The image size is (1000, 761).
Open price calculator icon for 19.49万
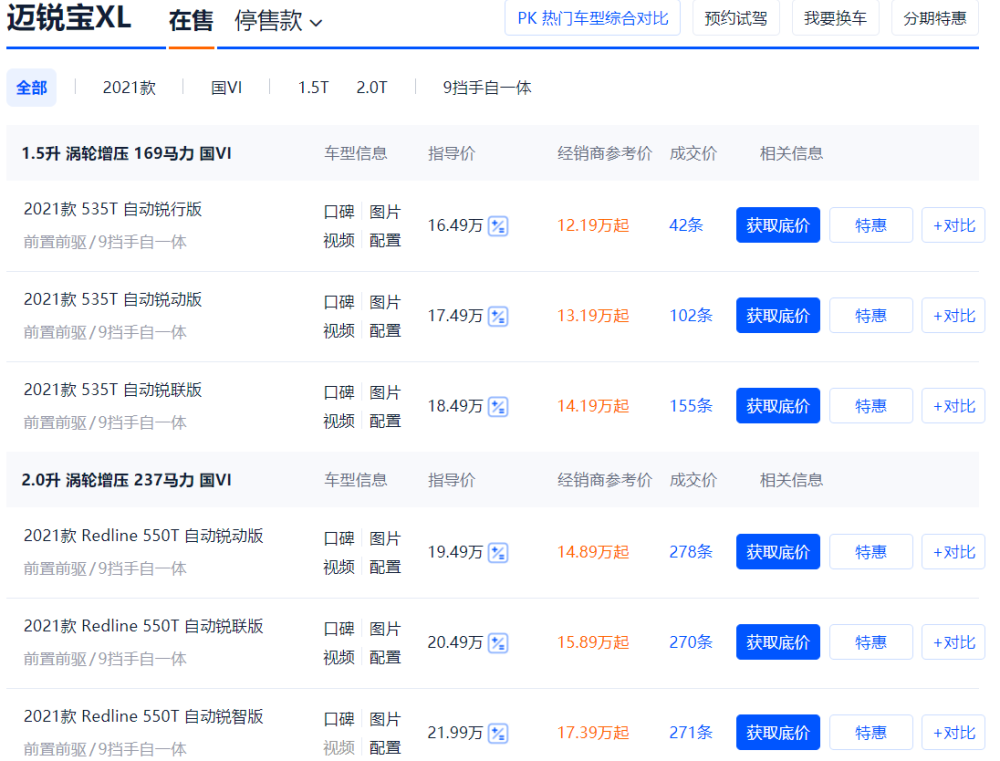pyautogui.click(x=497, y=552)
